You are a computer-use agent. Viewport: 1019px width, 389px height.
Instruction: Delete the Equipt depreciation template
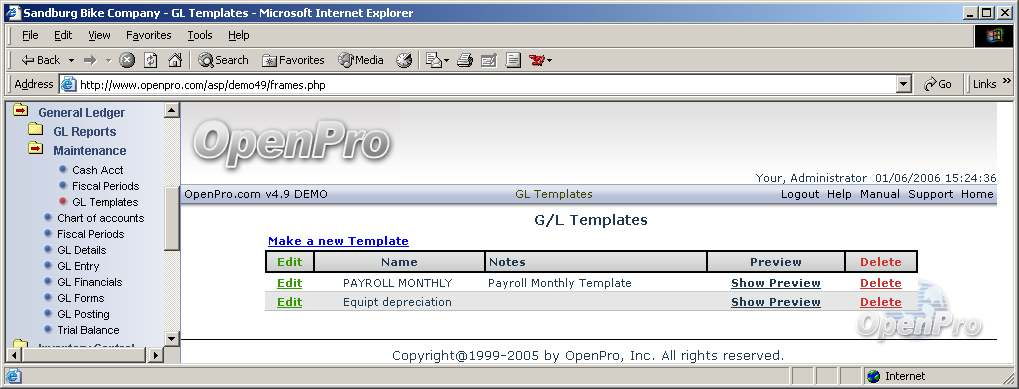coord(881,302)
